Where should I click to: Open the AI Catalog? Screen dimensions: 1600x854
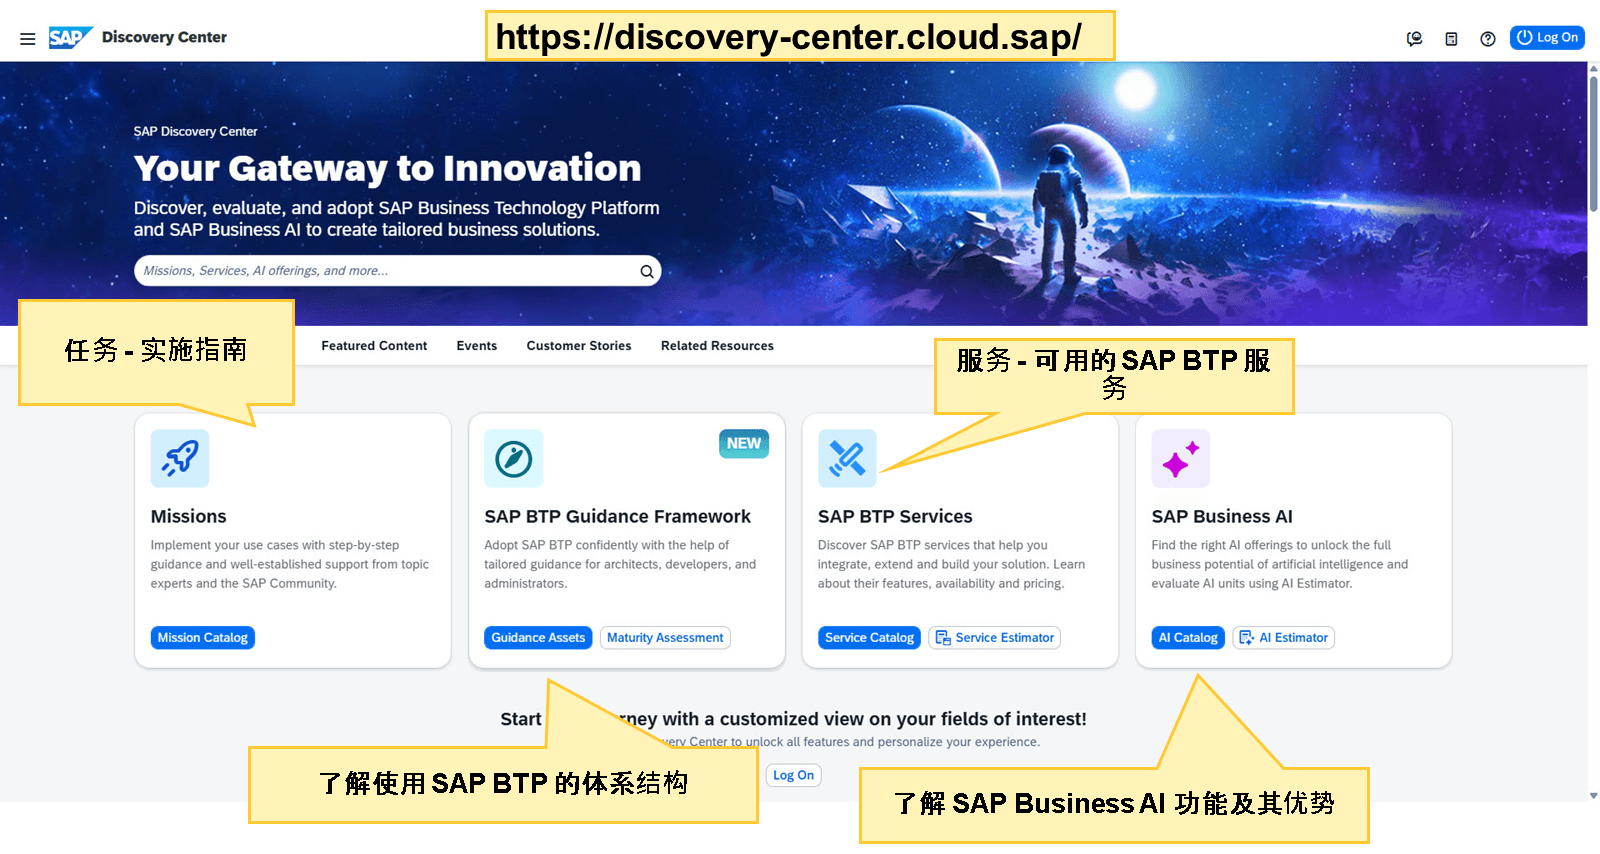[1188, 638]
